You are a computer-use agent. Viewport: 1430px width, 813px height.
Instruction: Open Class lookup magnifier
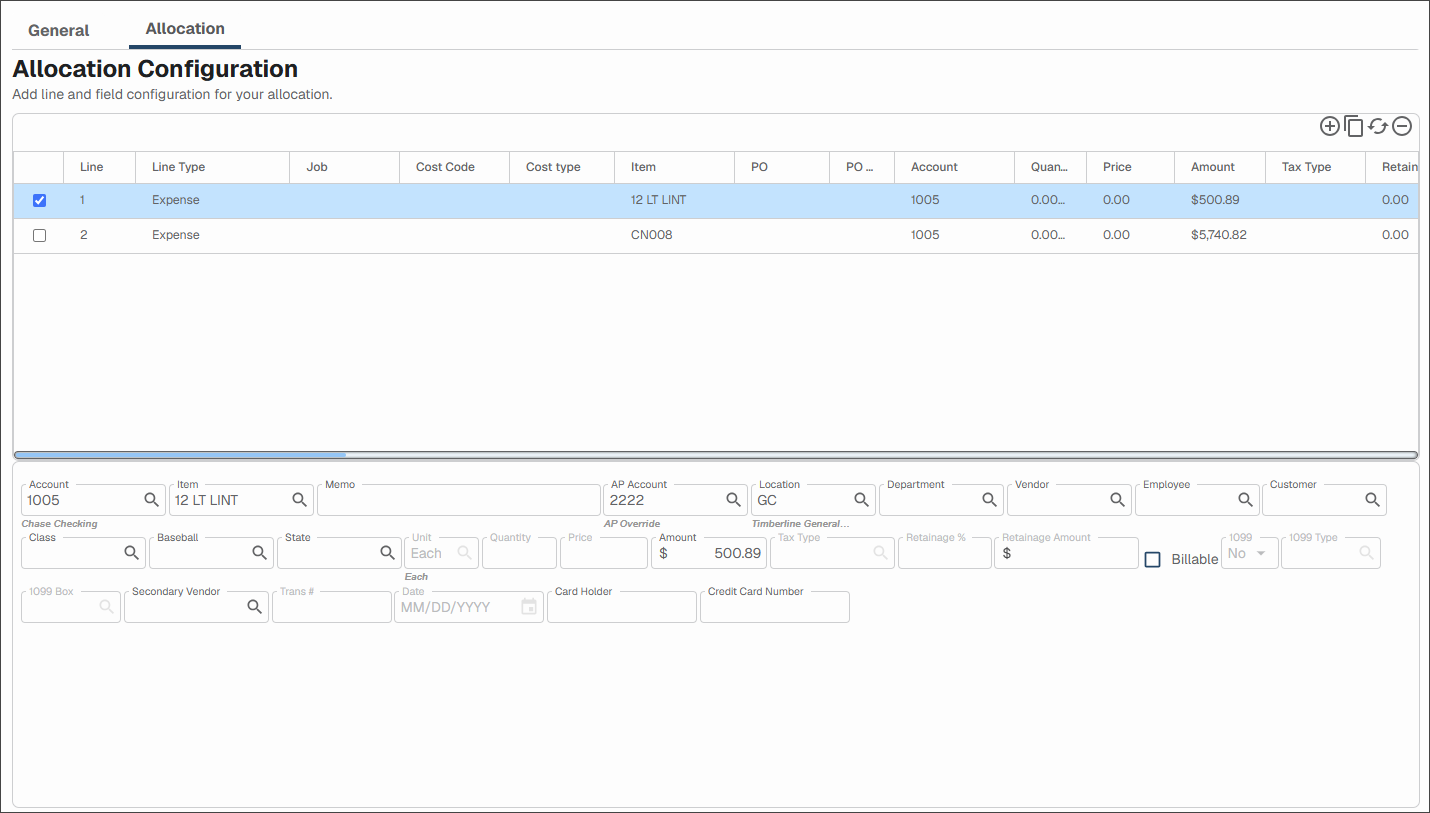click(131, 552)
